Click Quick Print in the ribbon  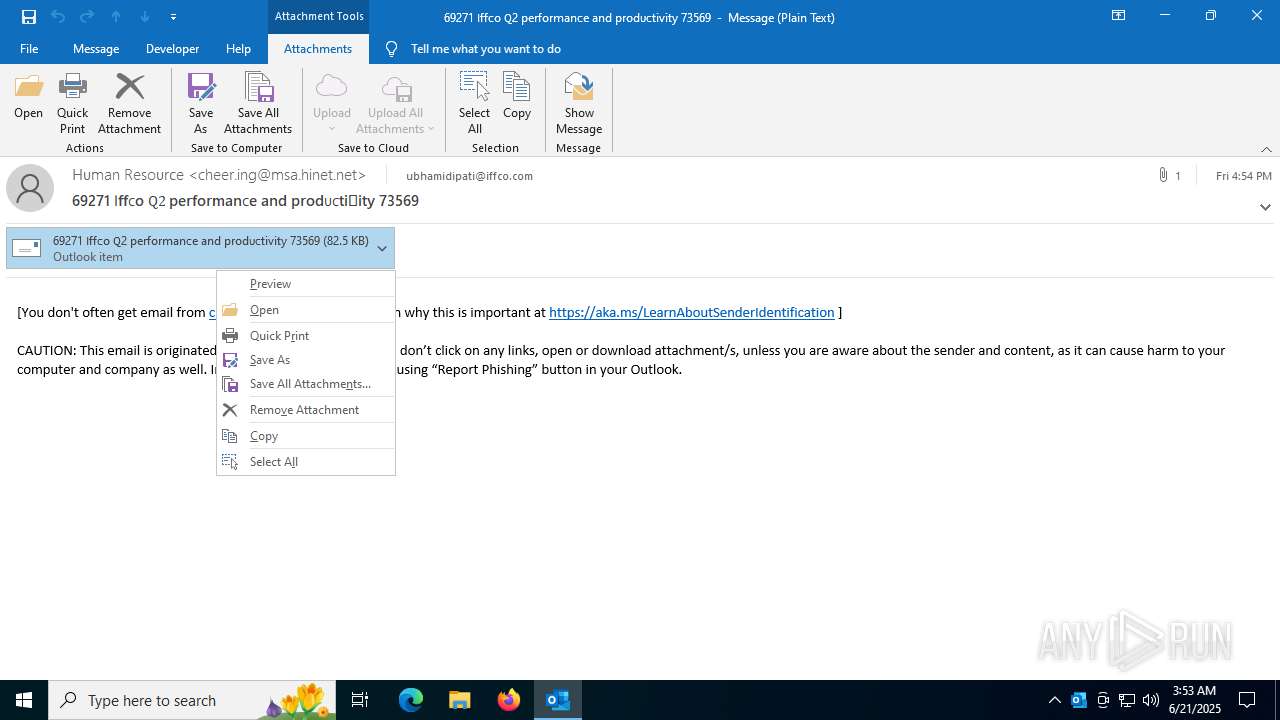coord(72,104)
